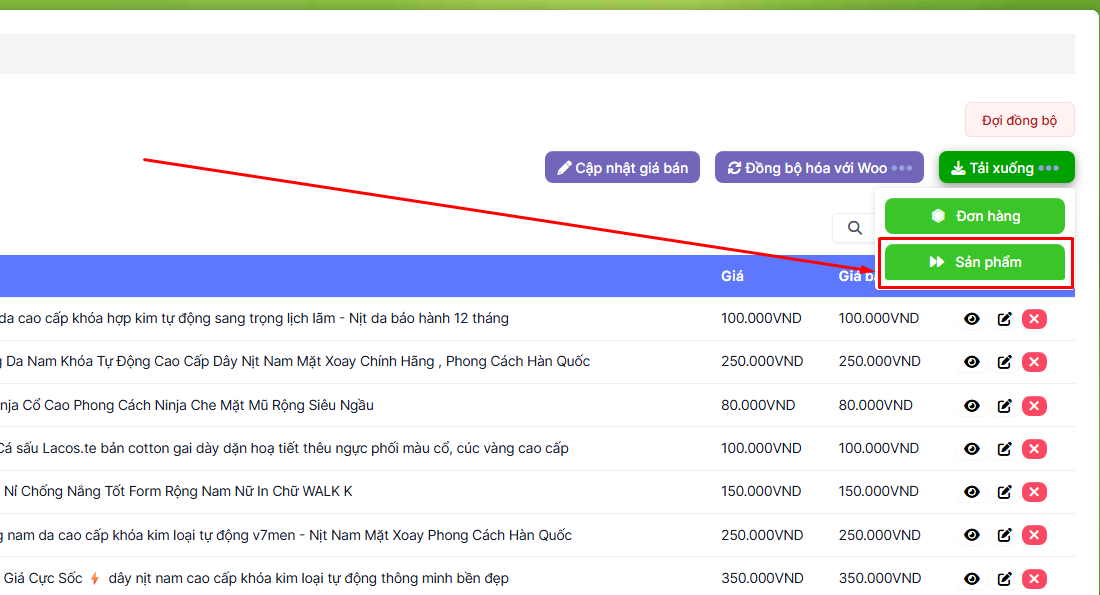1100x595 pixels.
Task: Expand the Đồng bộ hóa với Woo menu
Action: coord(901,168)
